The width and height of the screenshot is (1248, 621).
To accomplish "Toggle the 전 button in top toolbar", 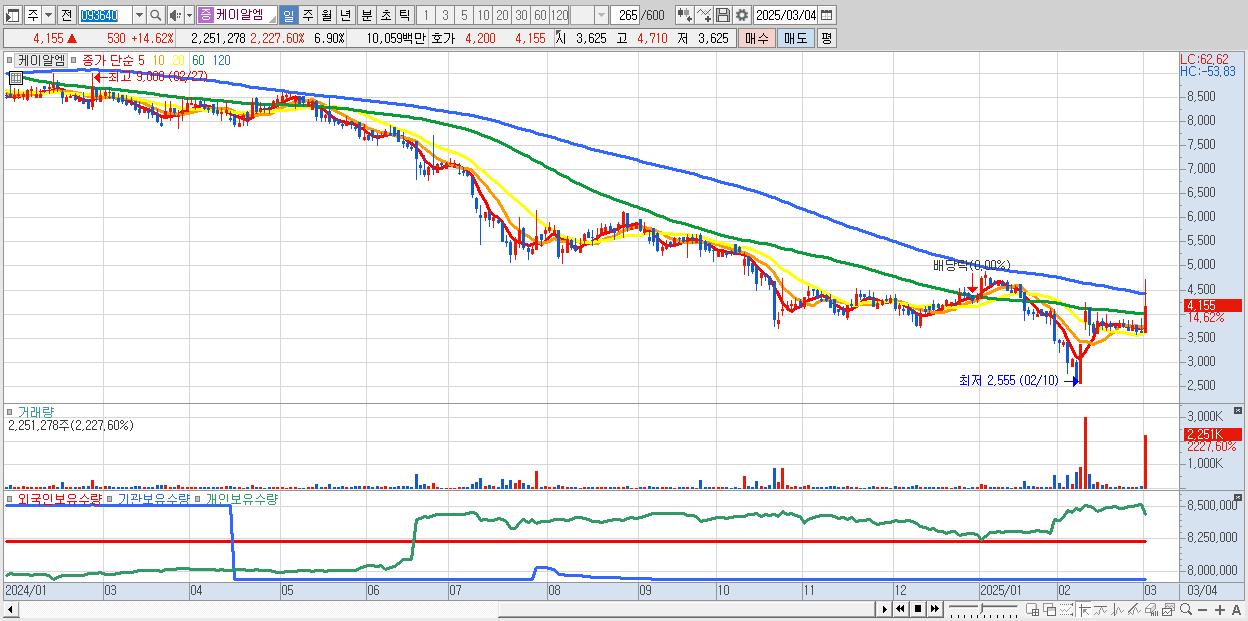I will [x=66, y=15].
